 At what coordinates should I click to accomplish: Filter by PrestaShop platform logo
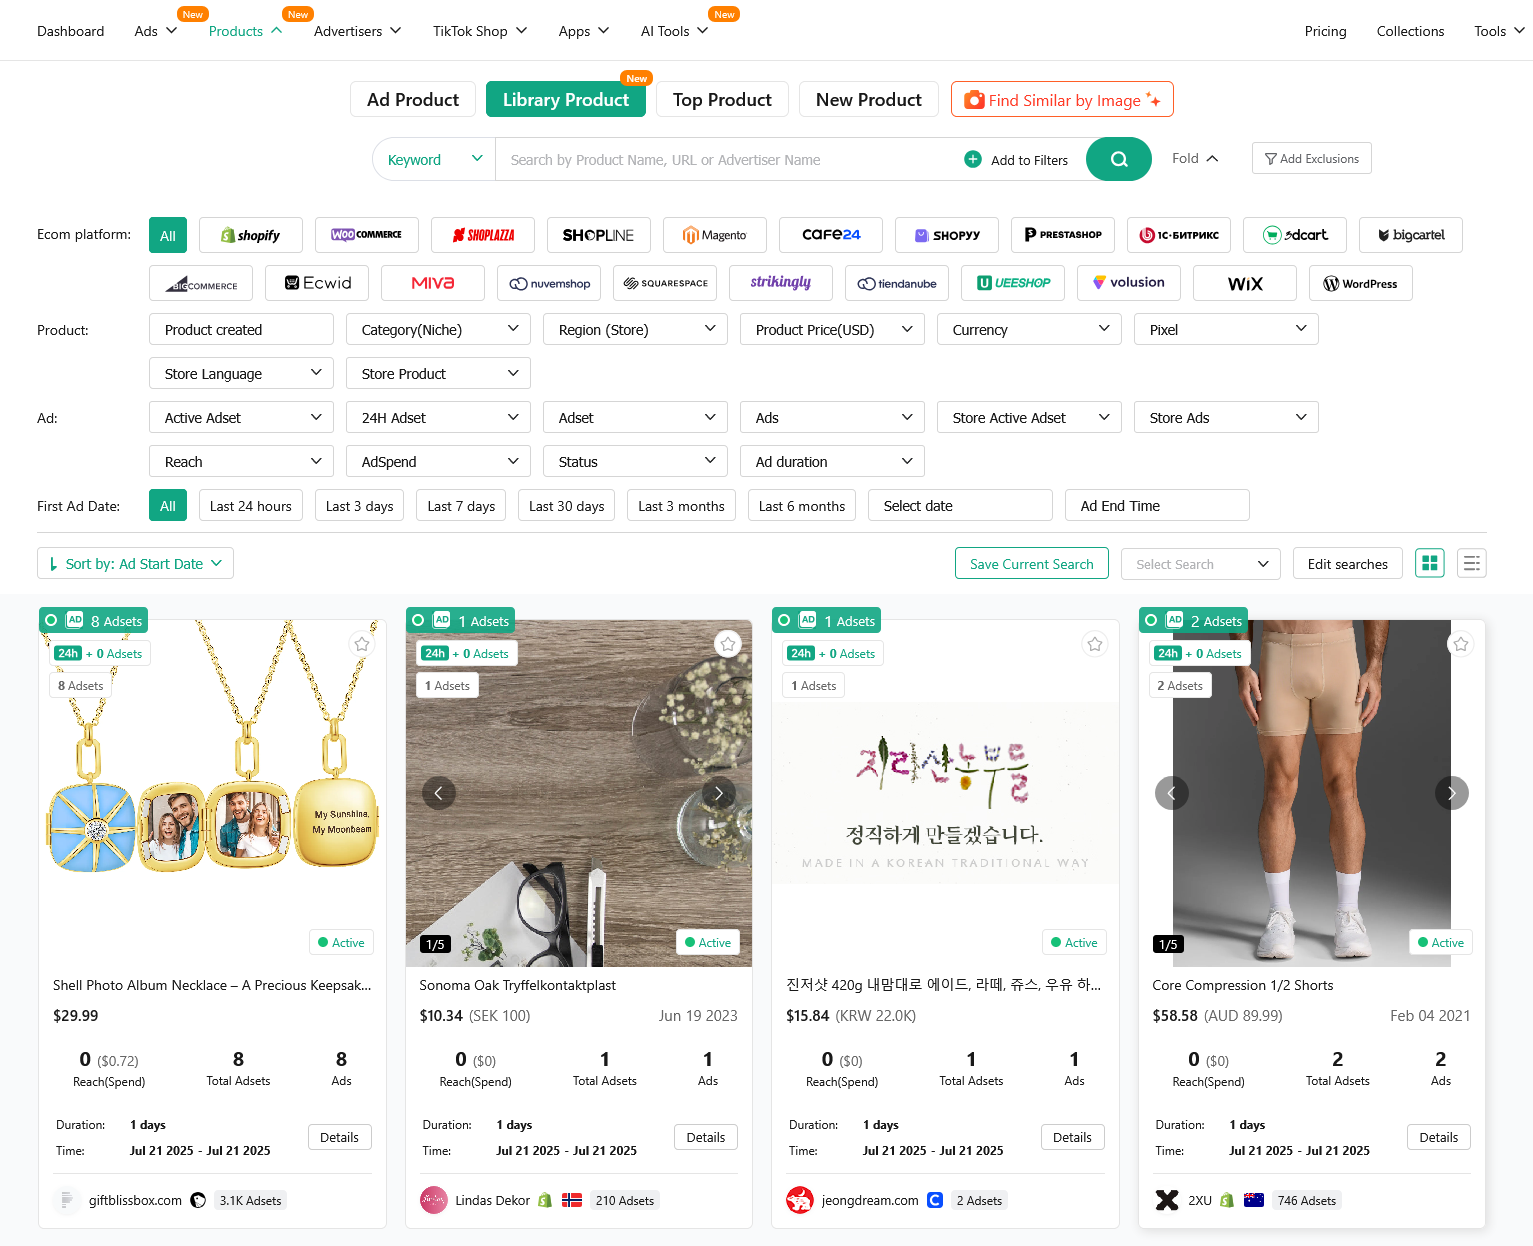tap(1063, 235)
